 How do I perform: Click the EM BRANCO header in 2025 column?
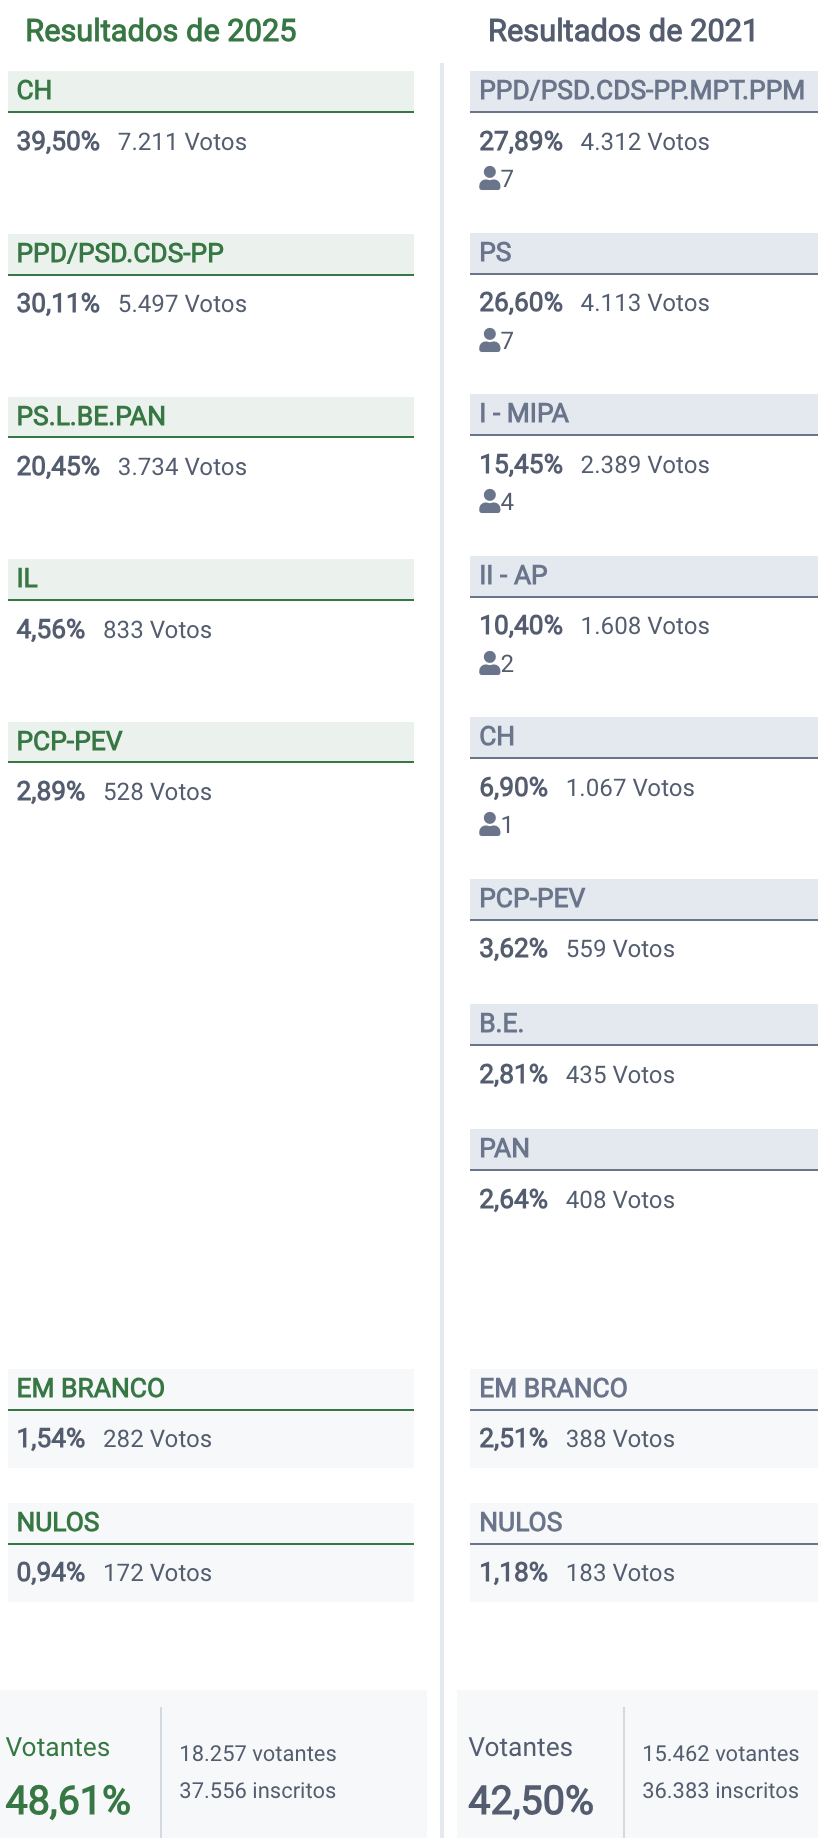point(210,1389)
